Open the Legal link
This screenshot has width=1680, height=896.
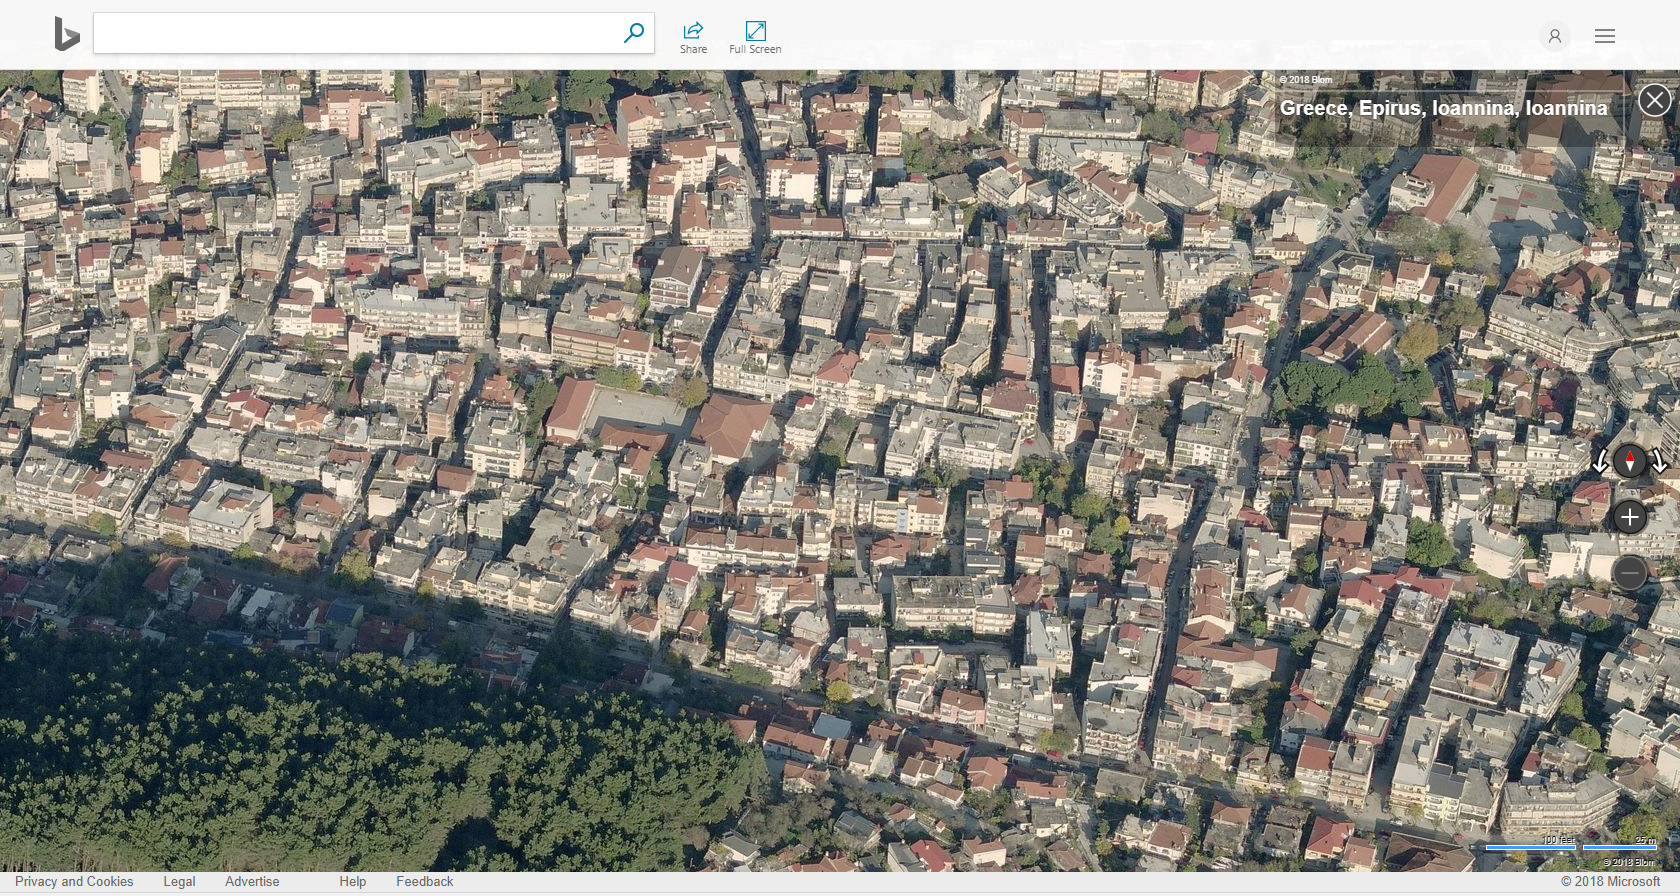coord(179,881)
